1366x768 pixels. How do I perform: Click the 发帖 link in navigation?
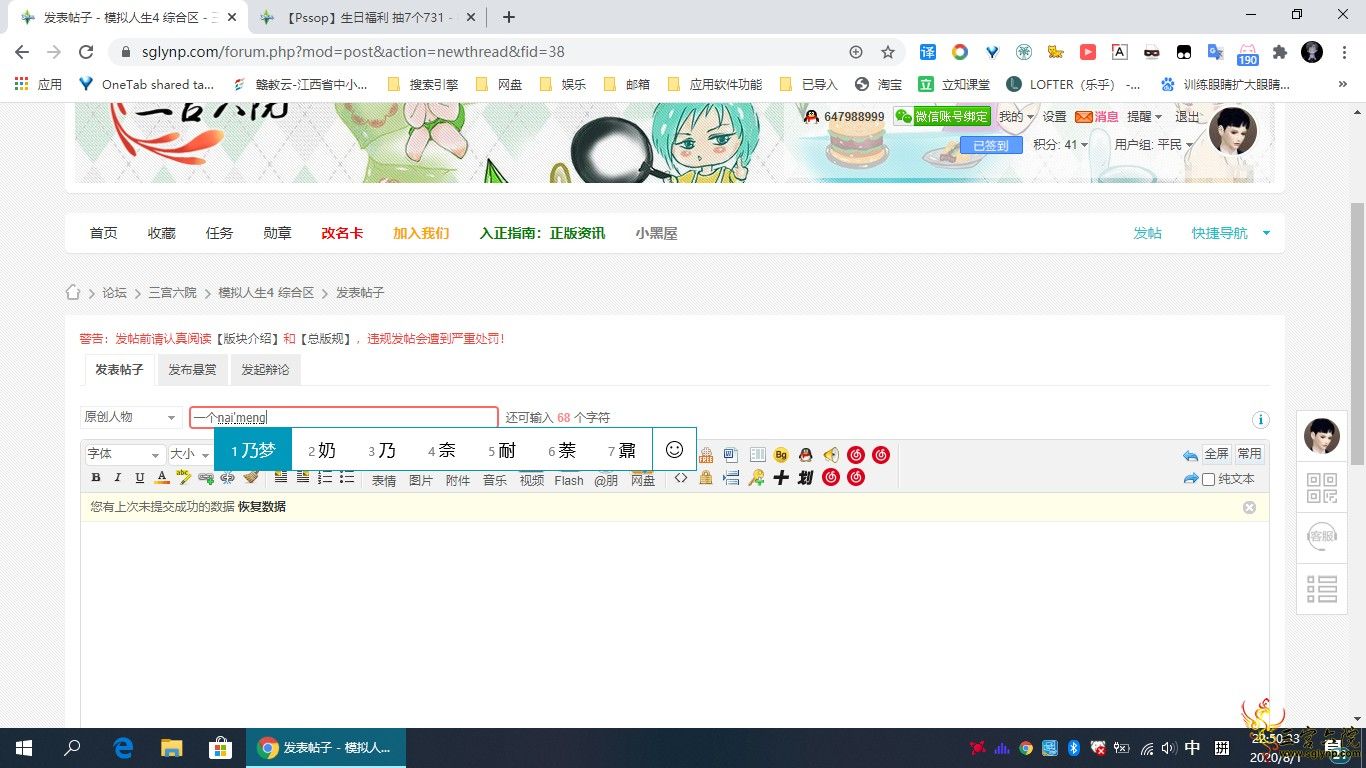click(1147, 233)
